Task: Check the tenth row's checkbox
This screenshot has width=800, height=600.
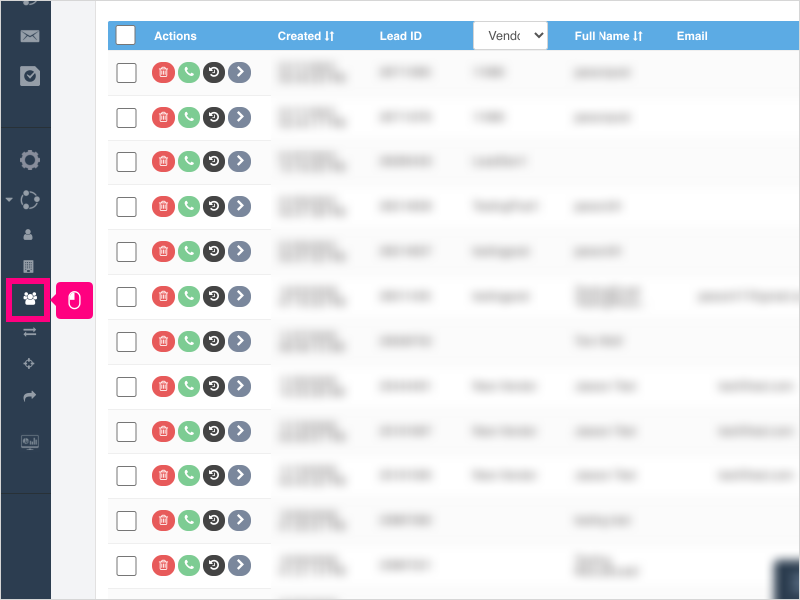Action: (126, 476)
